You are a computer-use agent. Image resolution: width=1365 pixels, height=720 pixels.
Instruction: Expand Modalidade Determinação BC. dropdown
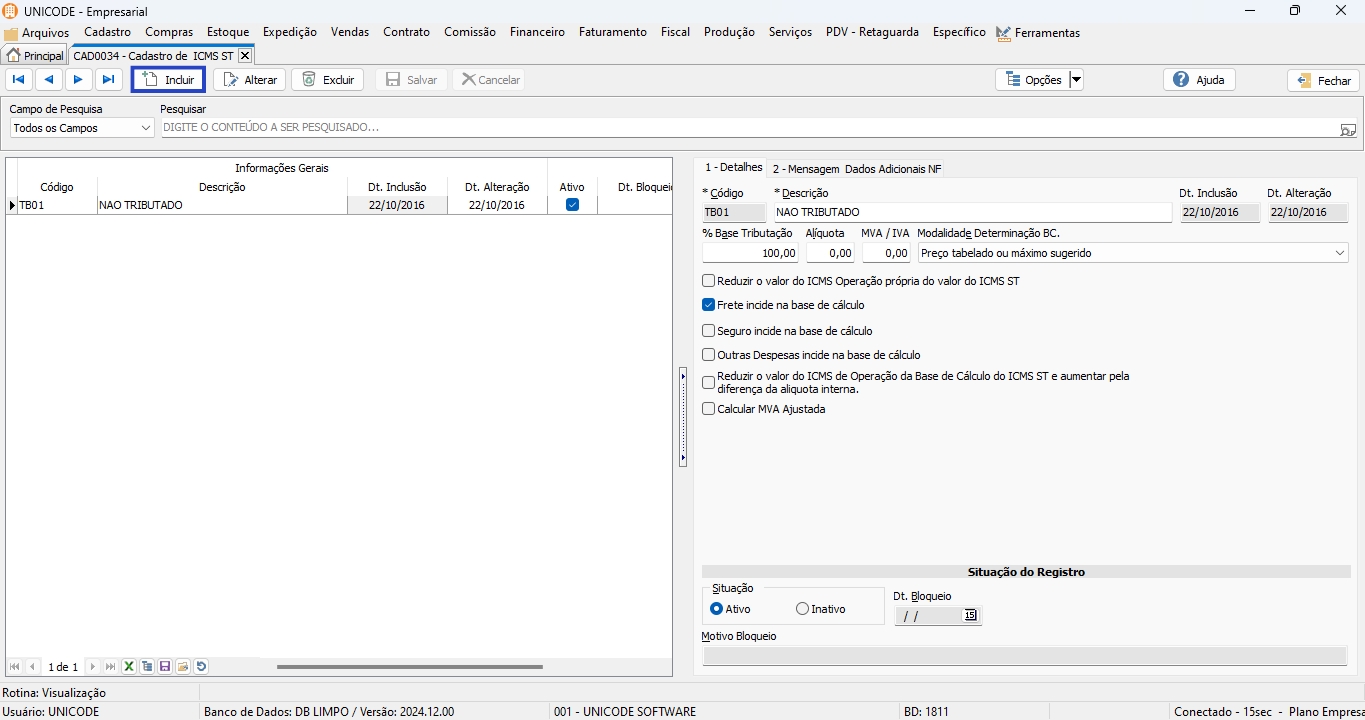pyautogui.click(x=1339, y=254)
